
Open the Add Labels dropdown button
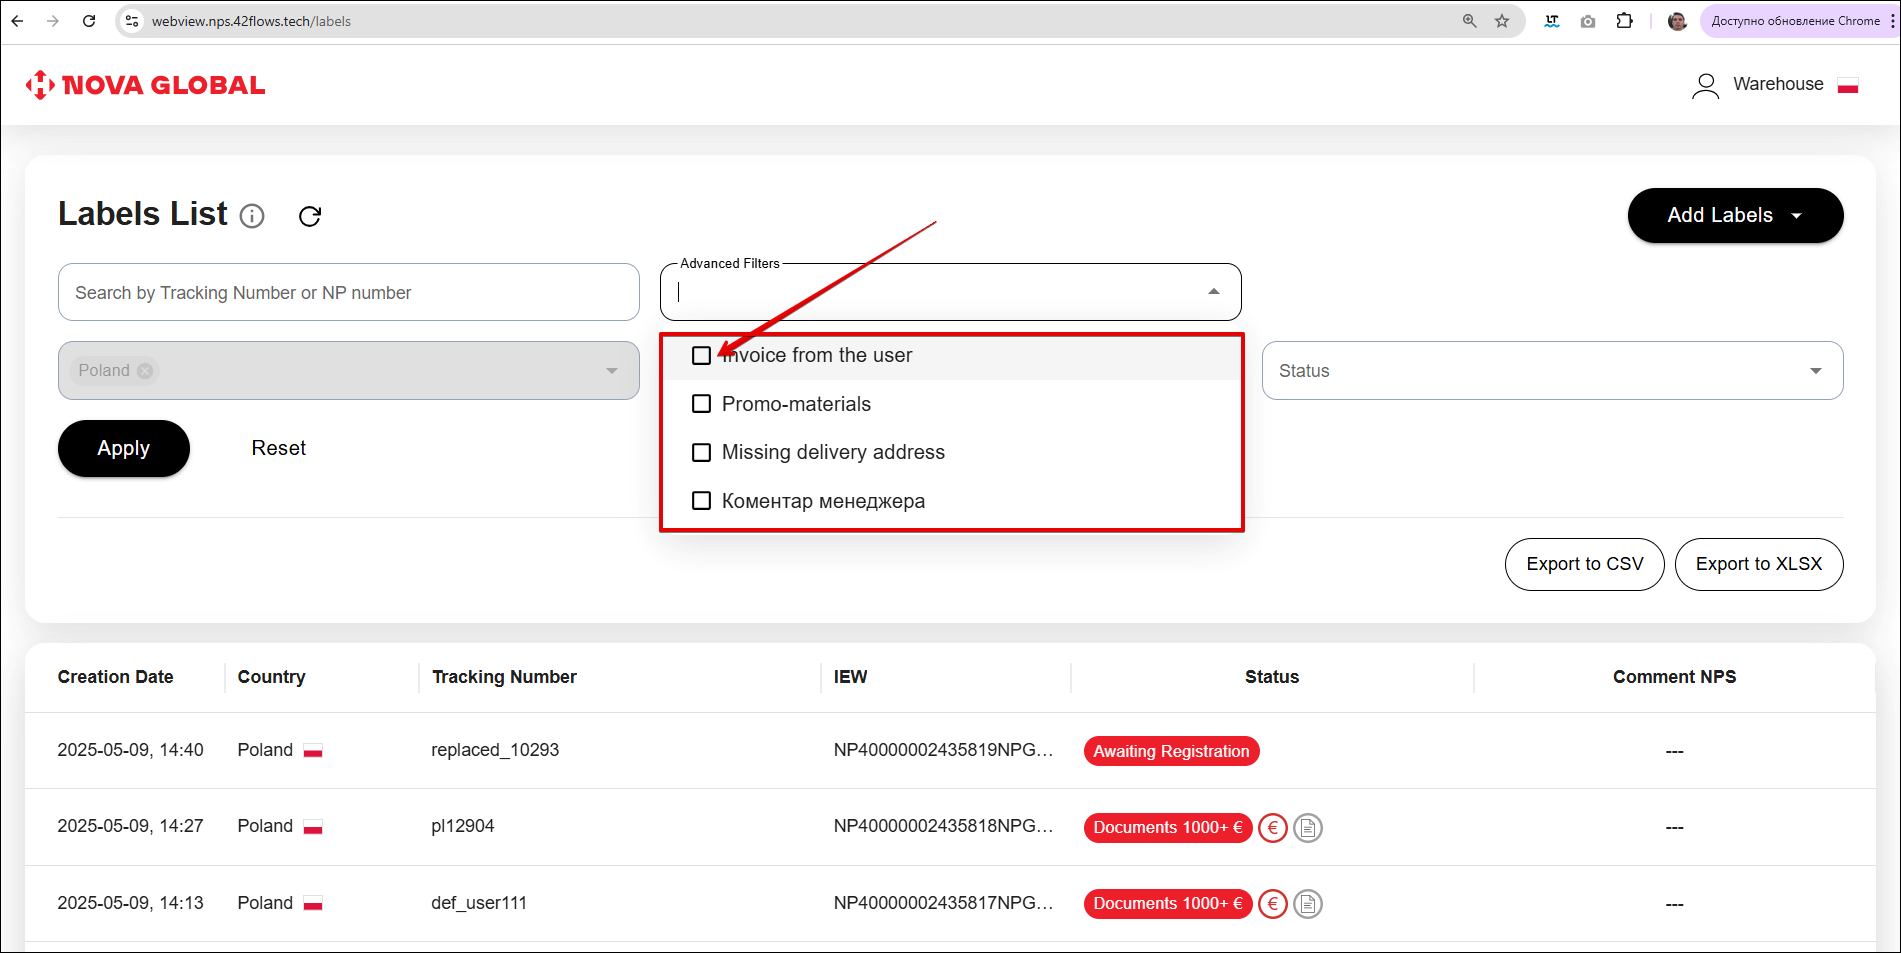(x=1734, y=215)
